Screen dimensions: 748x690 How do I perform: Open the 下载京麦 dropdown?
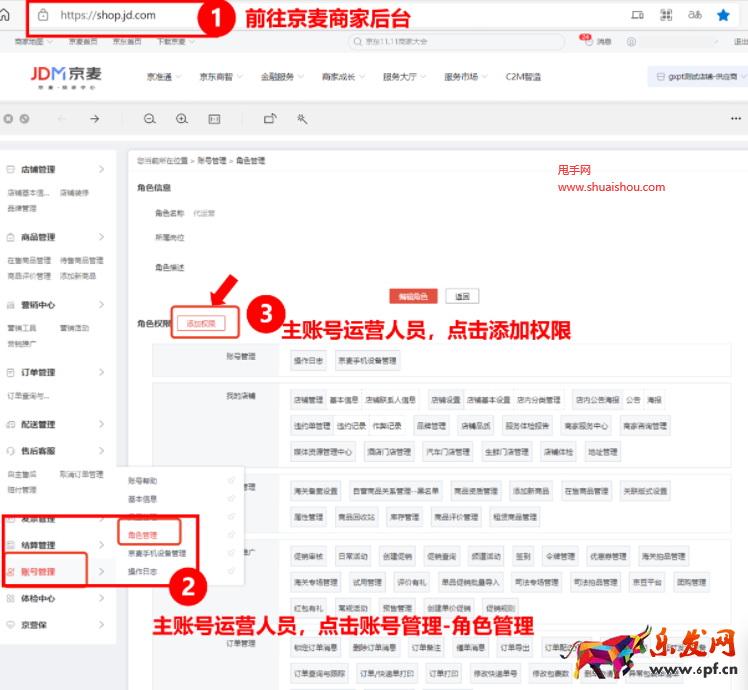176,42
